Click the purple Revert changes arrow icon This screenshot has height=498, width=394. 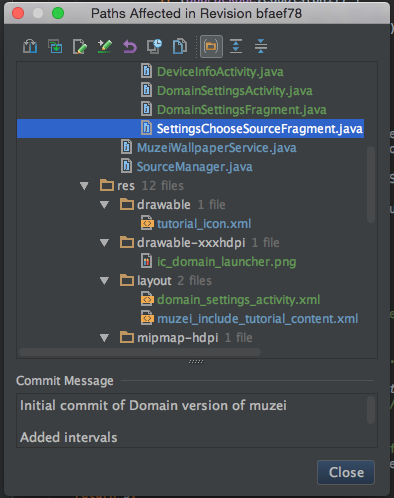(x=130, y=46)
